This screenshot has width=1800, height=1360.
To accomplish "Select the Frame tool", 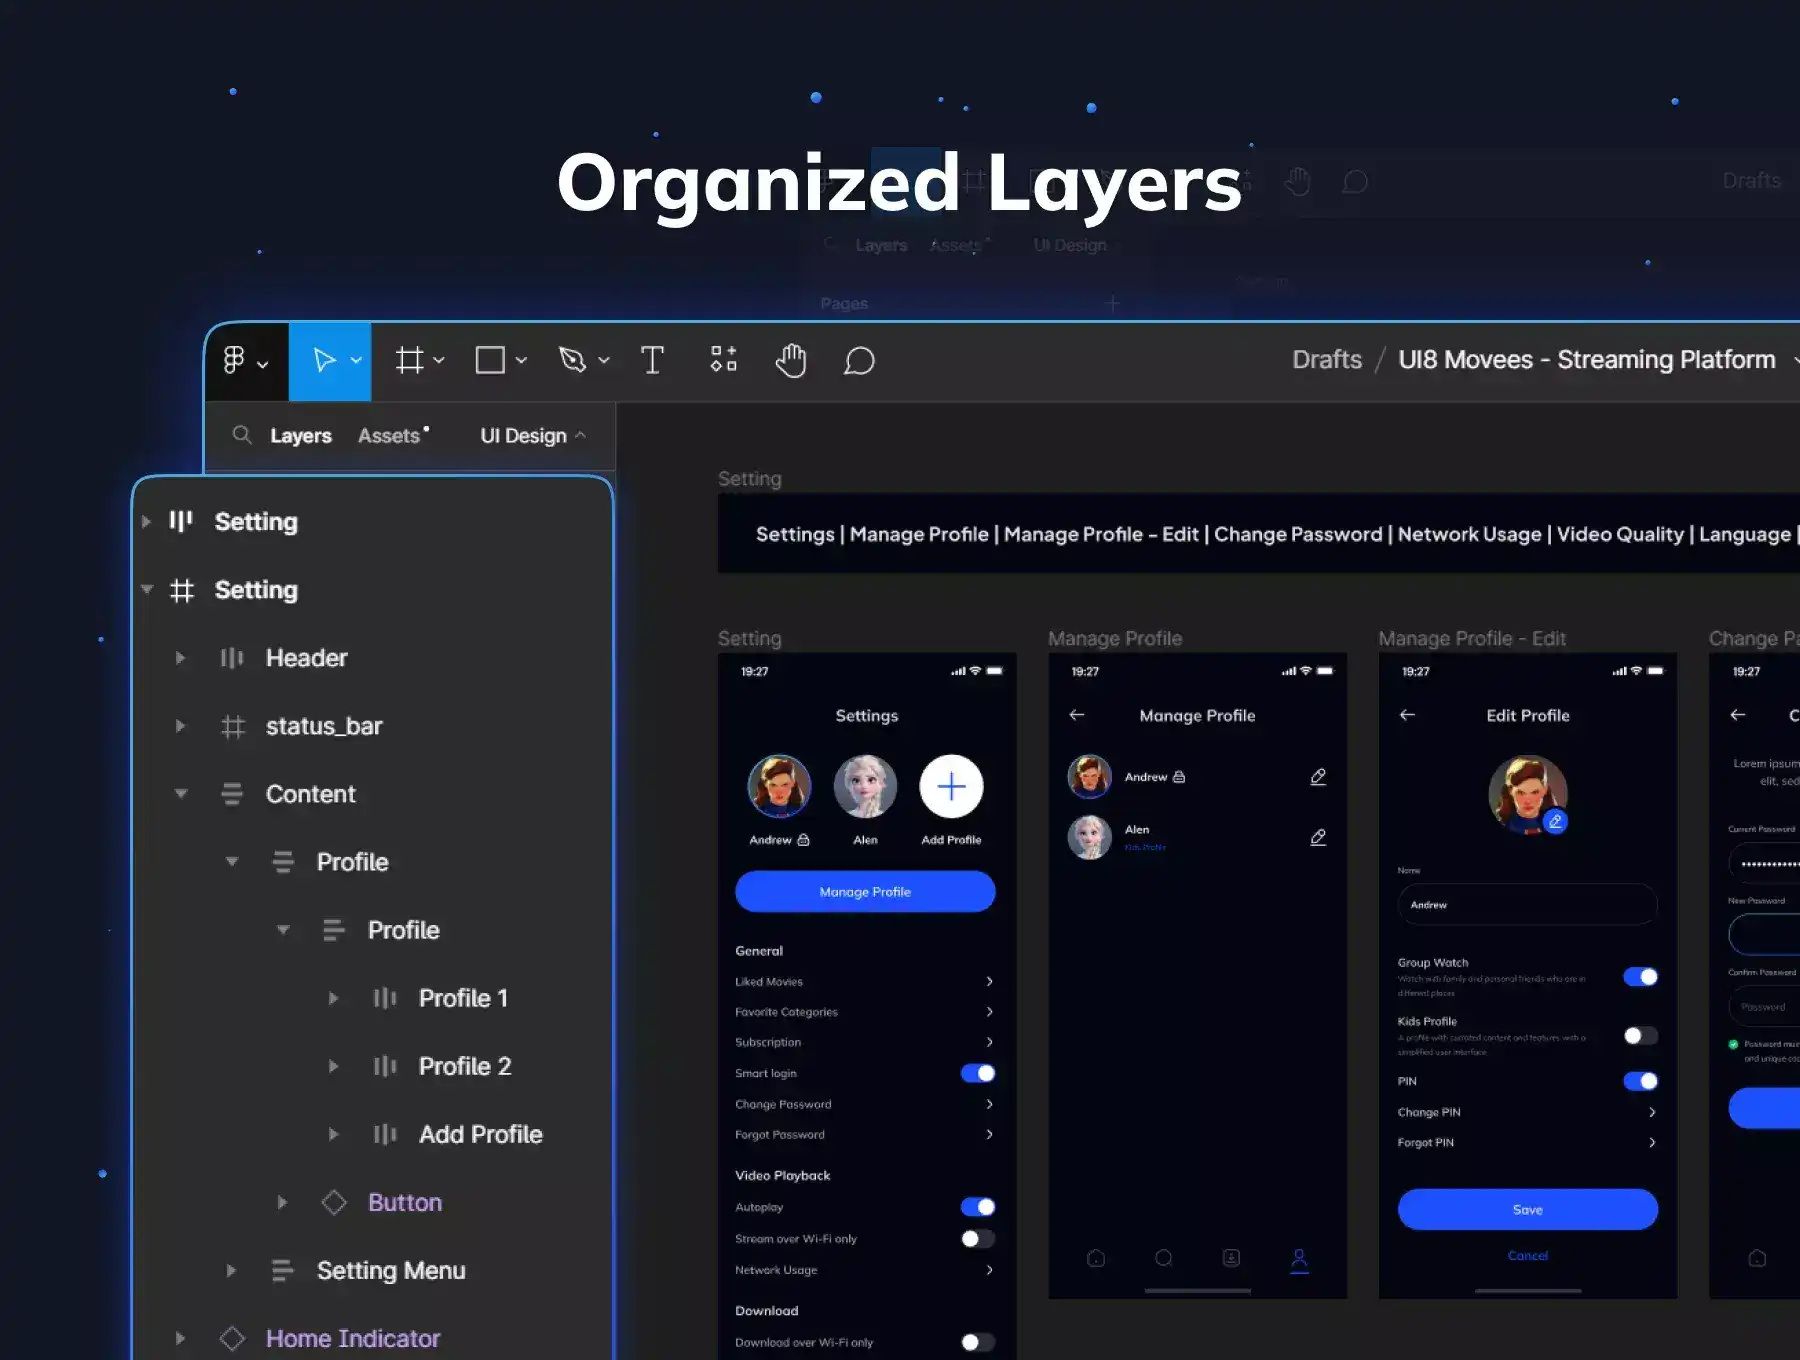I will pyautogui.click(x=409, y=360).
